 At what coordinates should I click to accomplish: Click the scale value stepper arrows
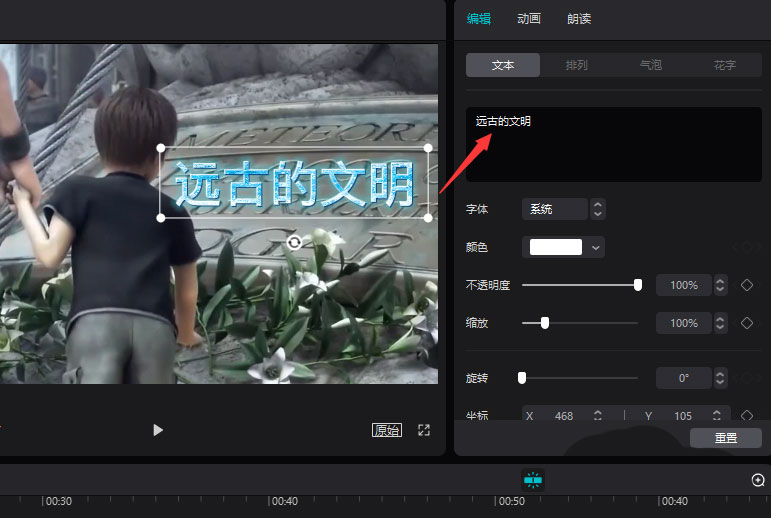pyautogui.click(x=720, y=323)
